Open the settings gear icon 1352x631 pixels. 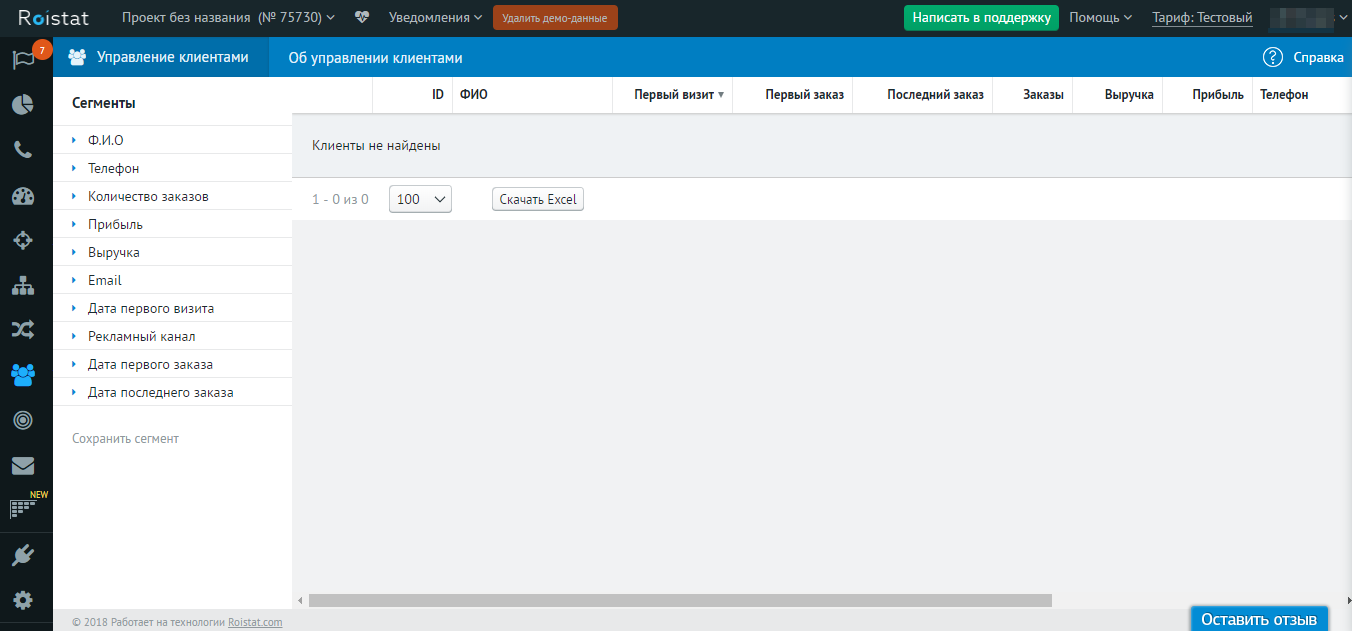(x=23, y=600)
